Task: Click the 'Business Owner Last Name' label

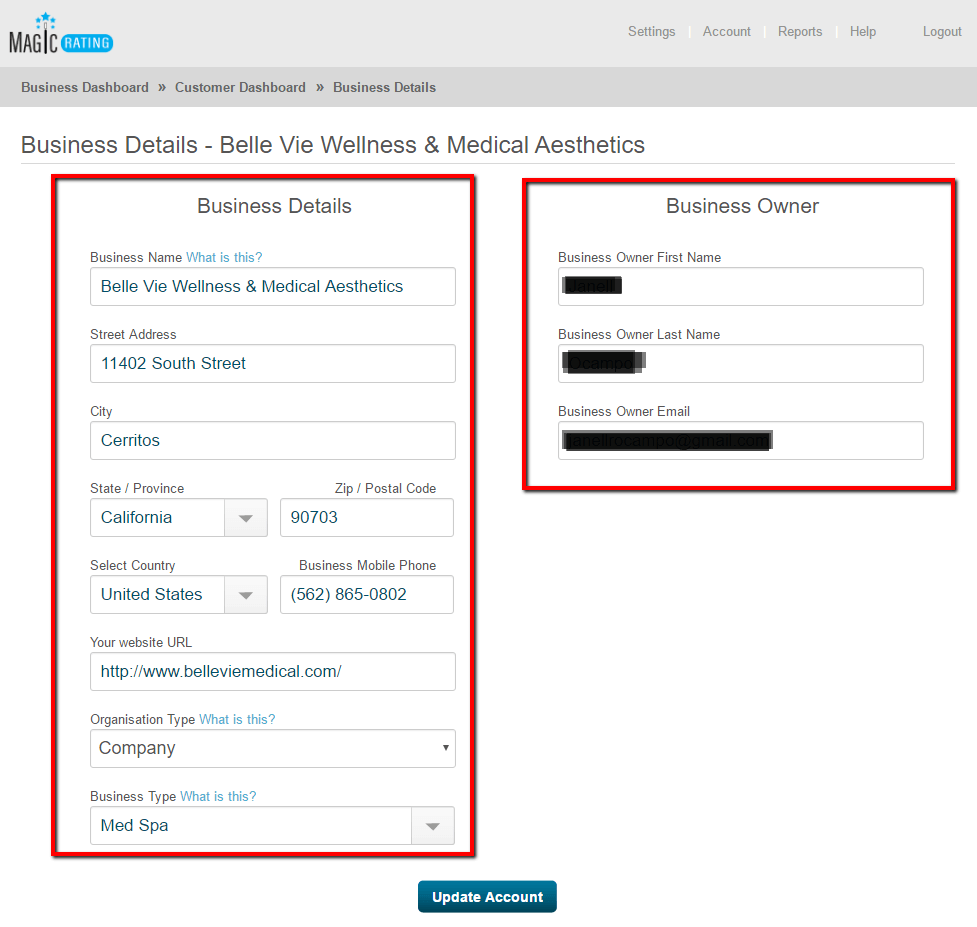Action: click(x=639, y=335)
